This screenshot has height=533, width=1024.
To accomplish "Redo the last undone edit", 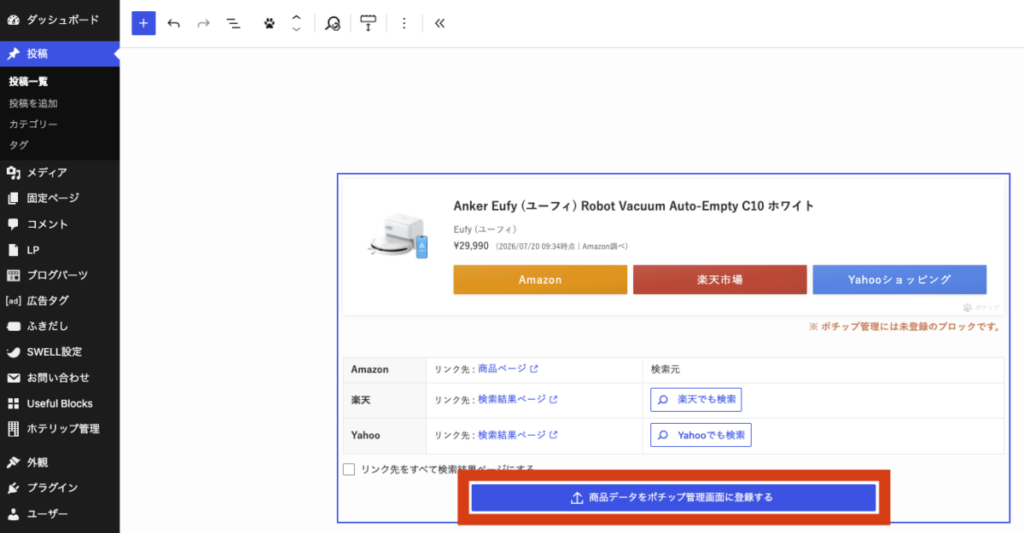I will point(204,24).
